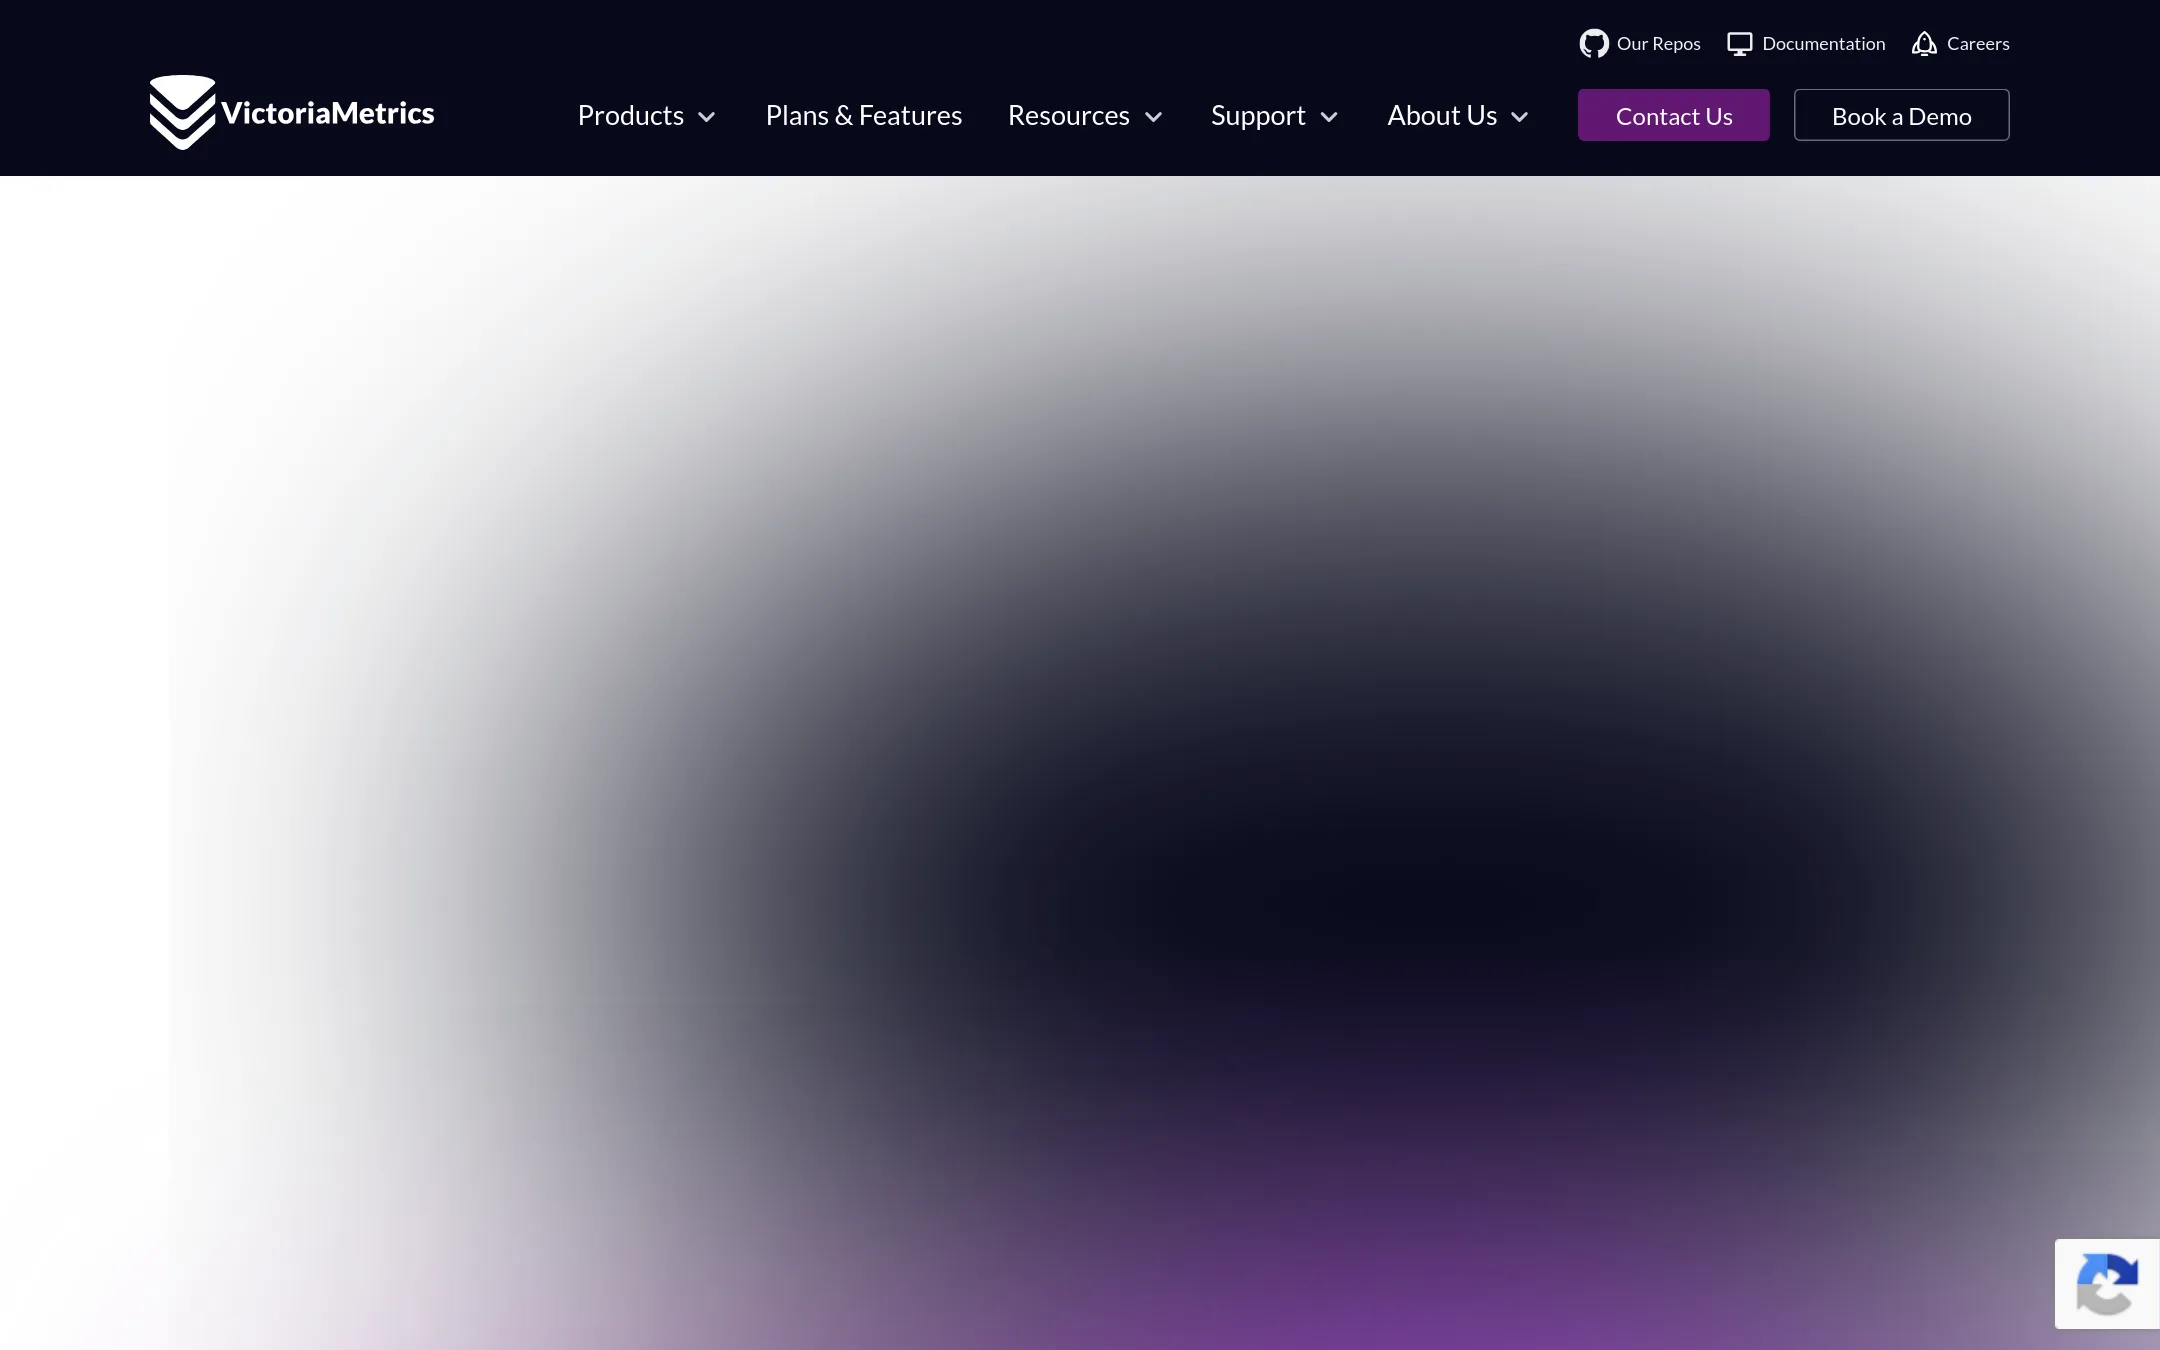Screen dimensions: 2160x1350
Task: Click the monitor icon beside Documentation
Action: (1740, 44)
